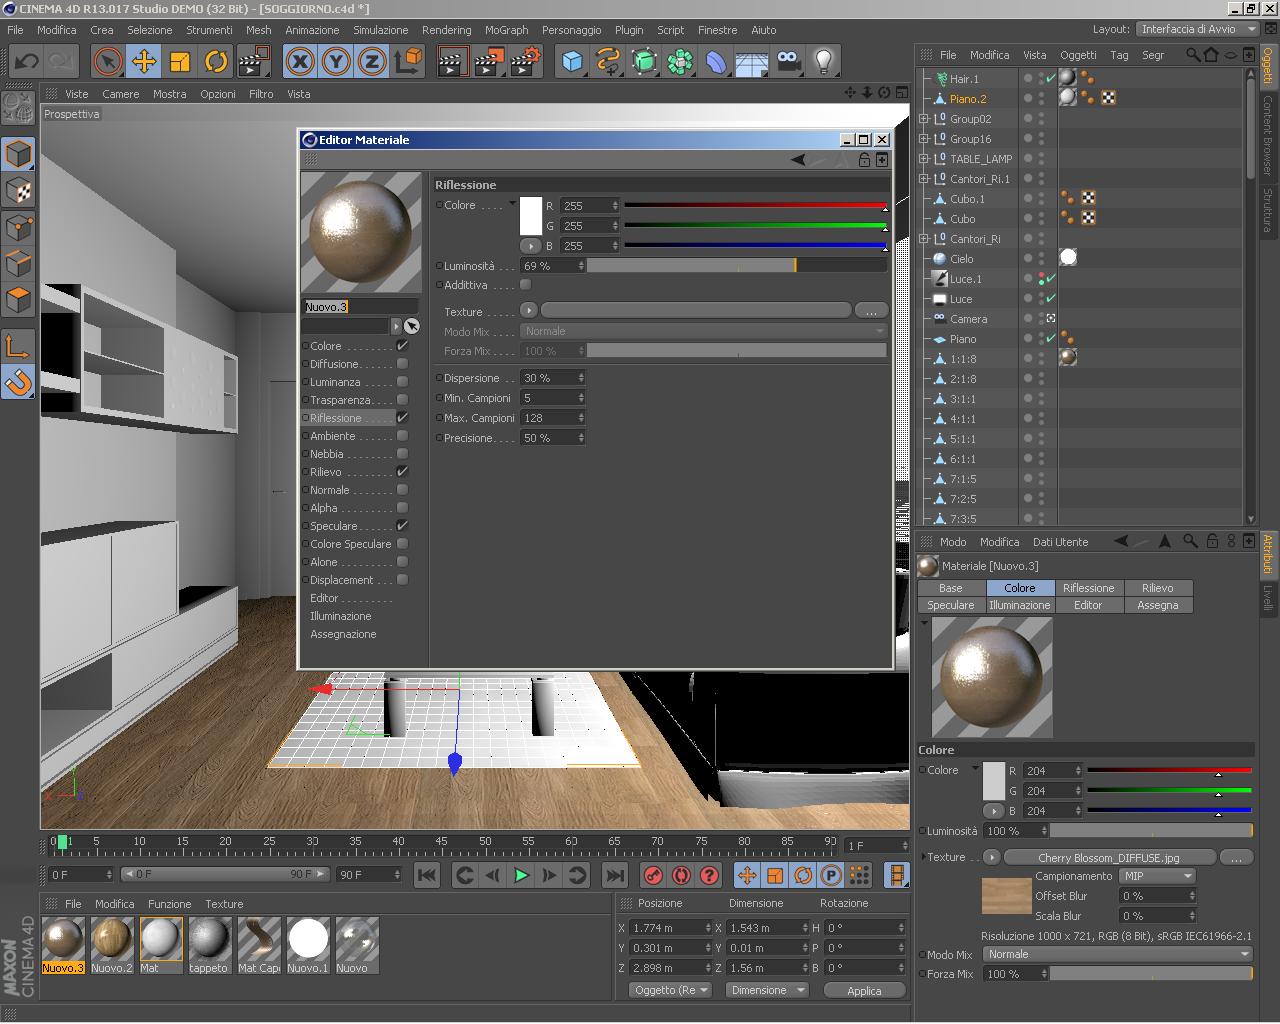Click the Dispersione value field
This screenshot has width=1280, height=1024.
[x=552, y=378]
